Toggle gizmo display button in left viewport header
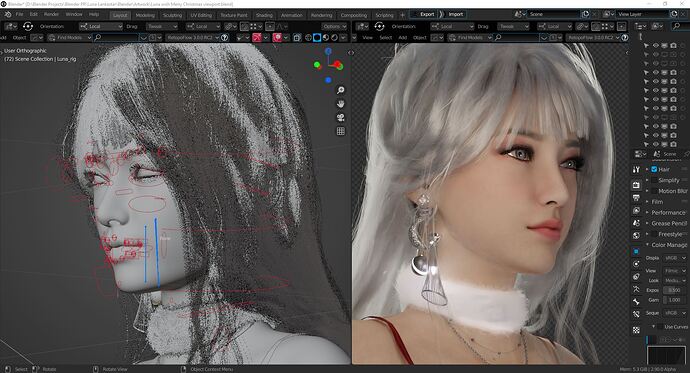Image resolution: width=690 pixels, height=373 pixels. point(257,38)
